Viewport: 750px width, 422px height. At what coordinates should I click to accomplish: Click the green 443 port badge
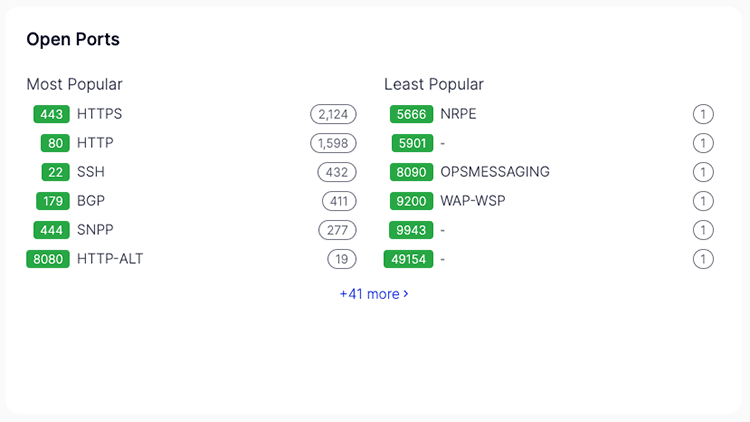click(x=51, y=114)
